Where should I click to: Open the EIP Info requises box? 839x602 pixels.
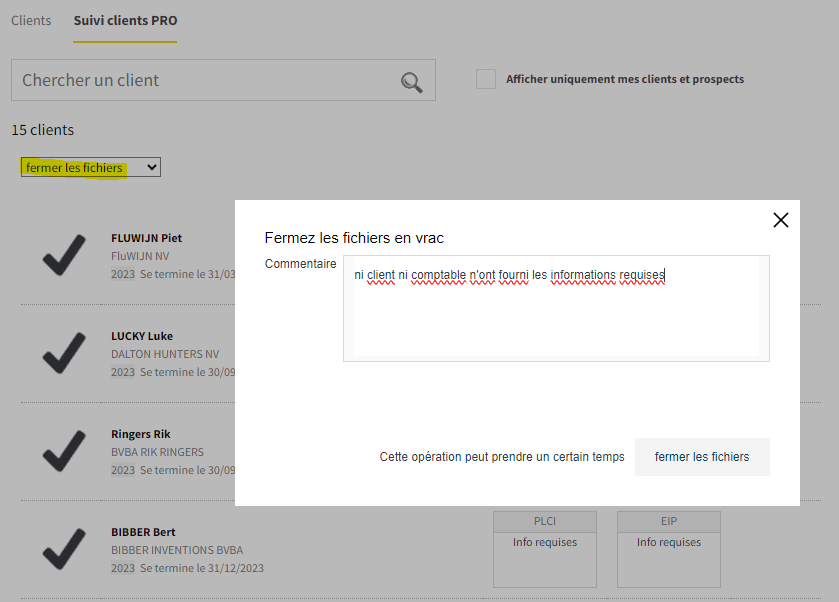click(x=669, y=549)
